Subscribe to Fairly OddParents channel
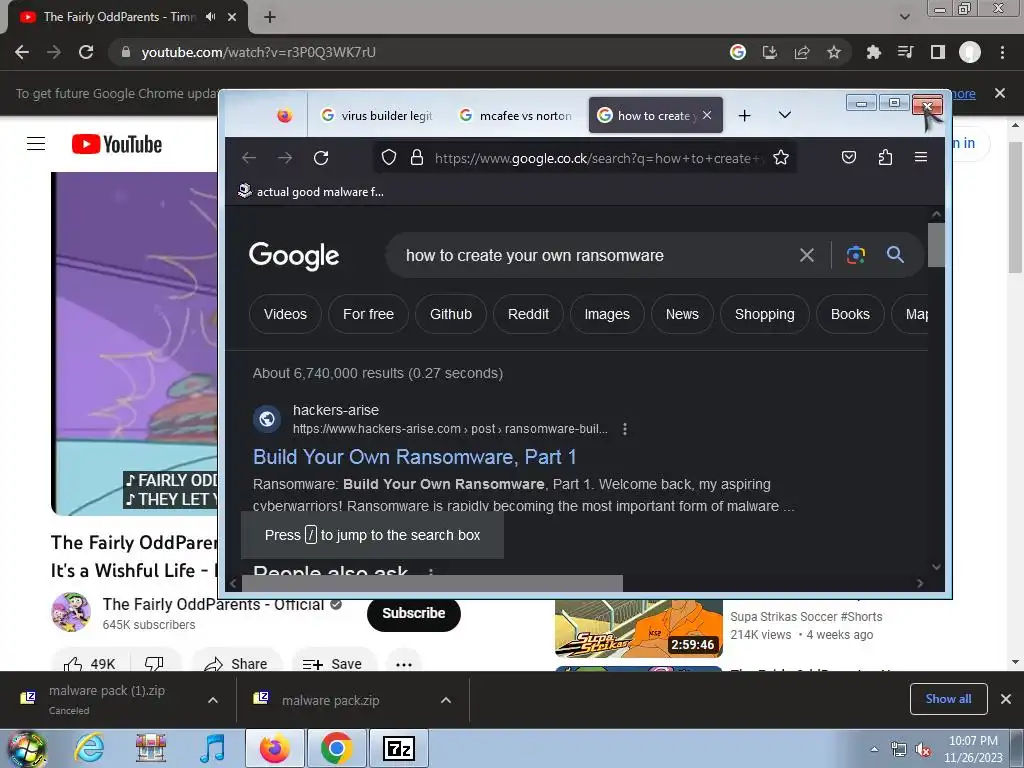The height and width of the screenshot is (768, 1024). tap(413, 613)
